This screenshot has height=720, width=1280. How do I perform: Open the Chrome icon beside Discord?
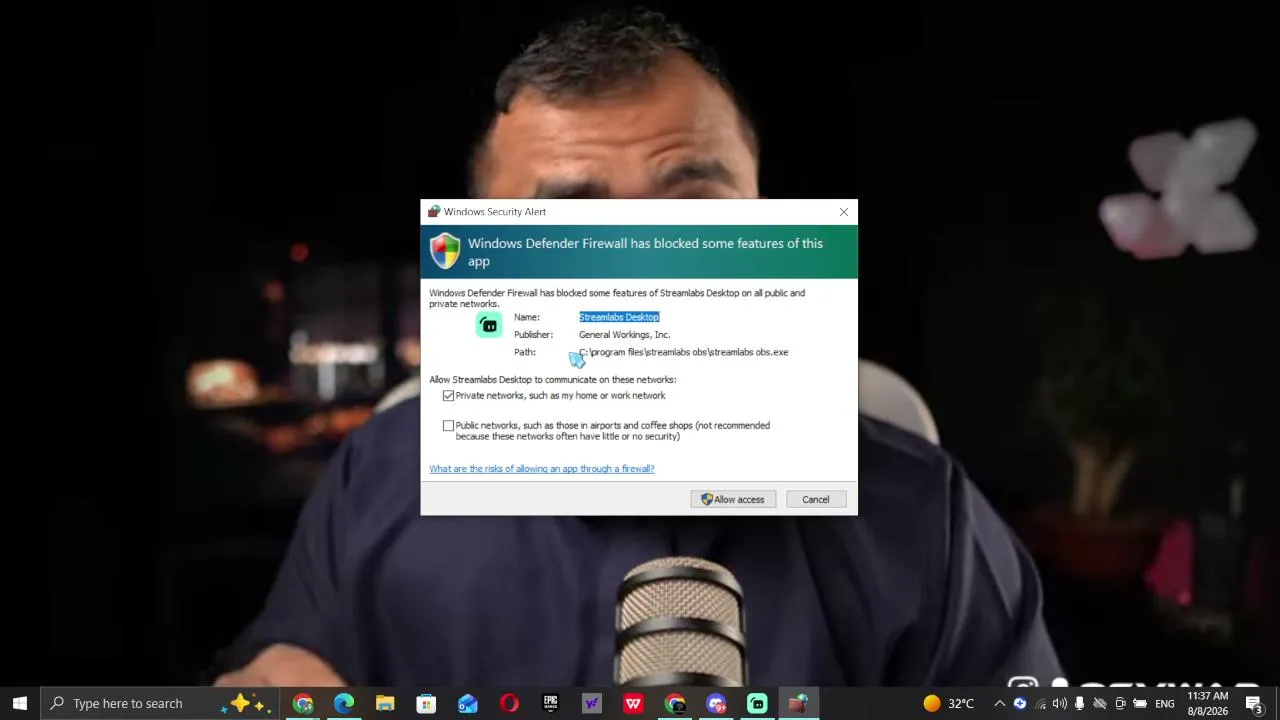675,703
